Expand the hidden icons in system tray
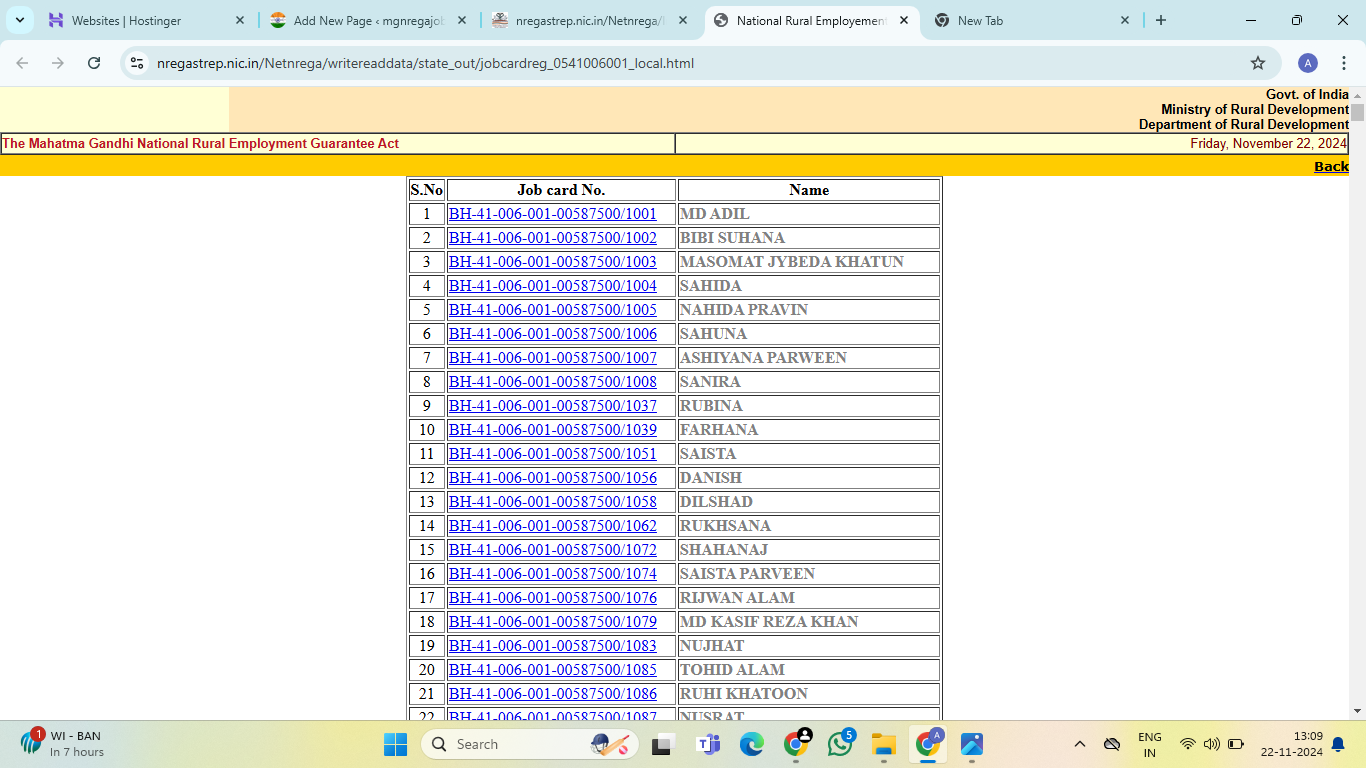The image size is (1366, 768). 1079,744
